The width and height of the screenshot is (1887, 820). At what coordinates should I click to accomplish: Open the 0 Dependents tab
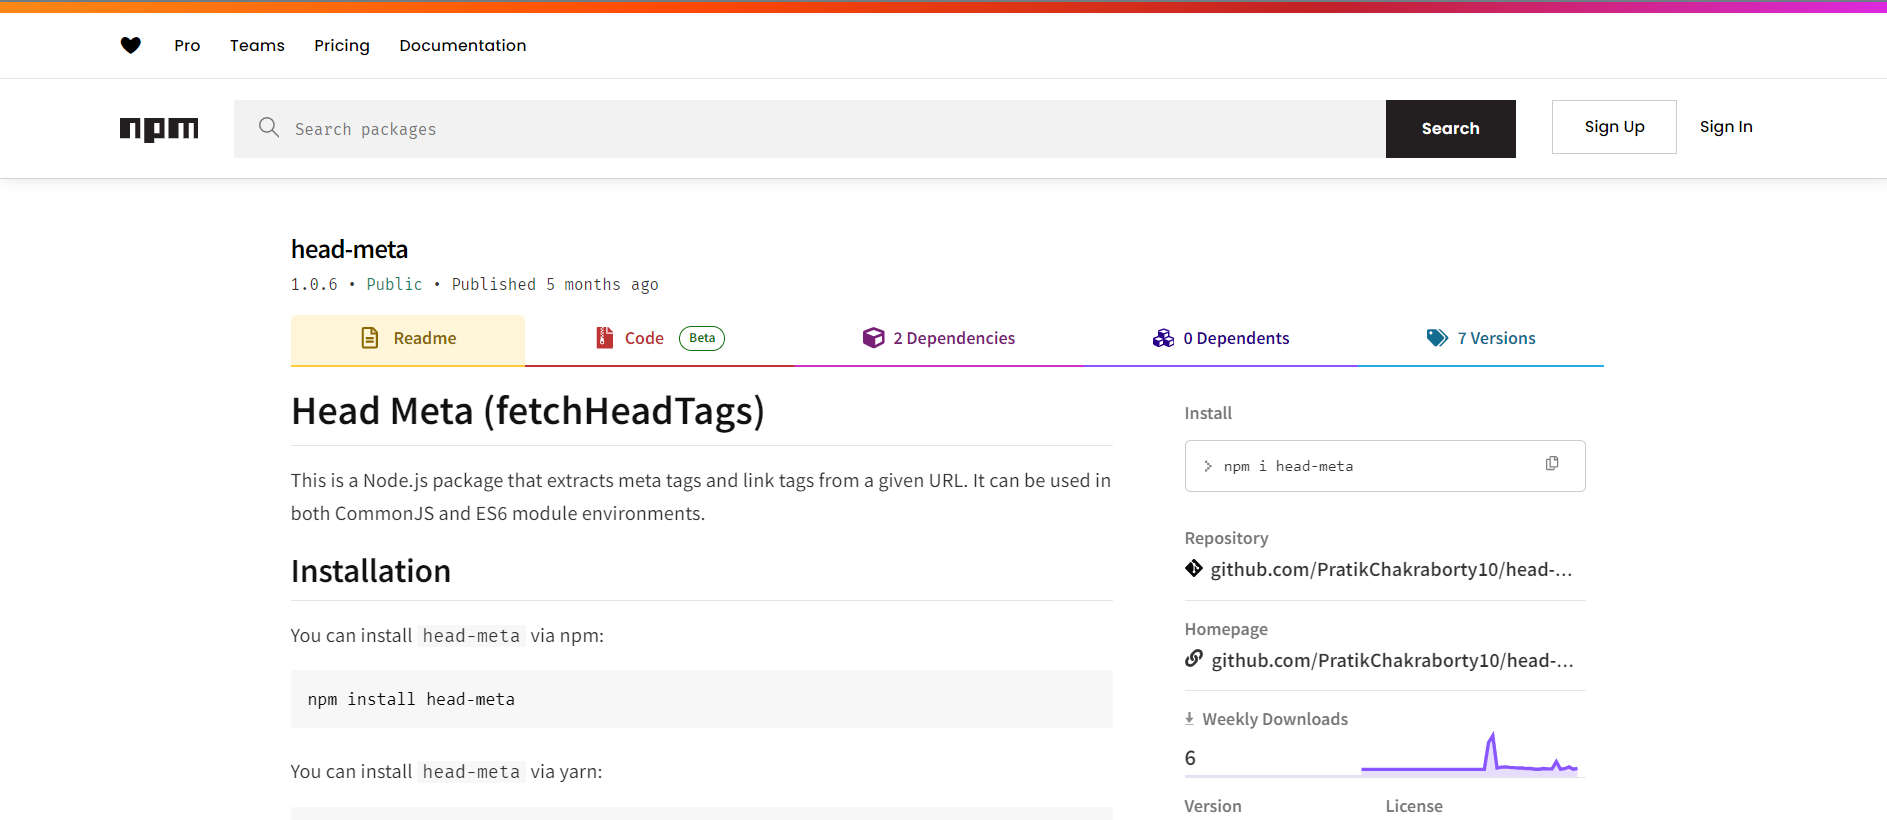tap(1221, 340)
